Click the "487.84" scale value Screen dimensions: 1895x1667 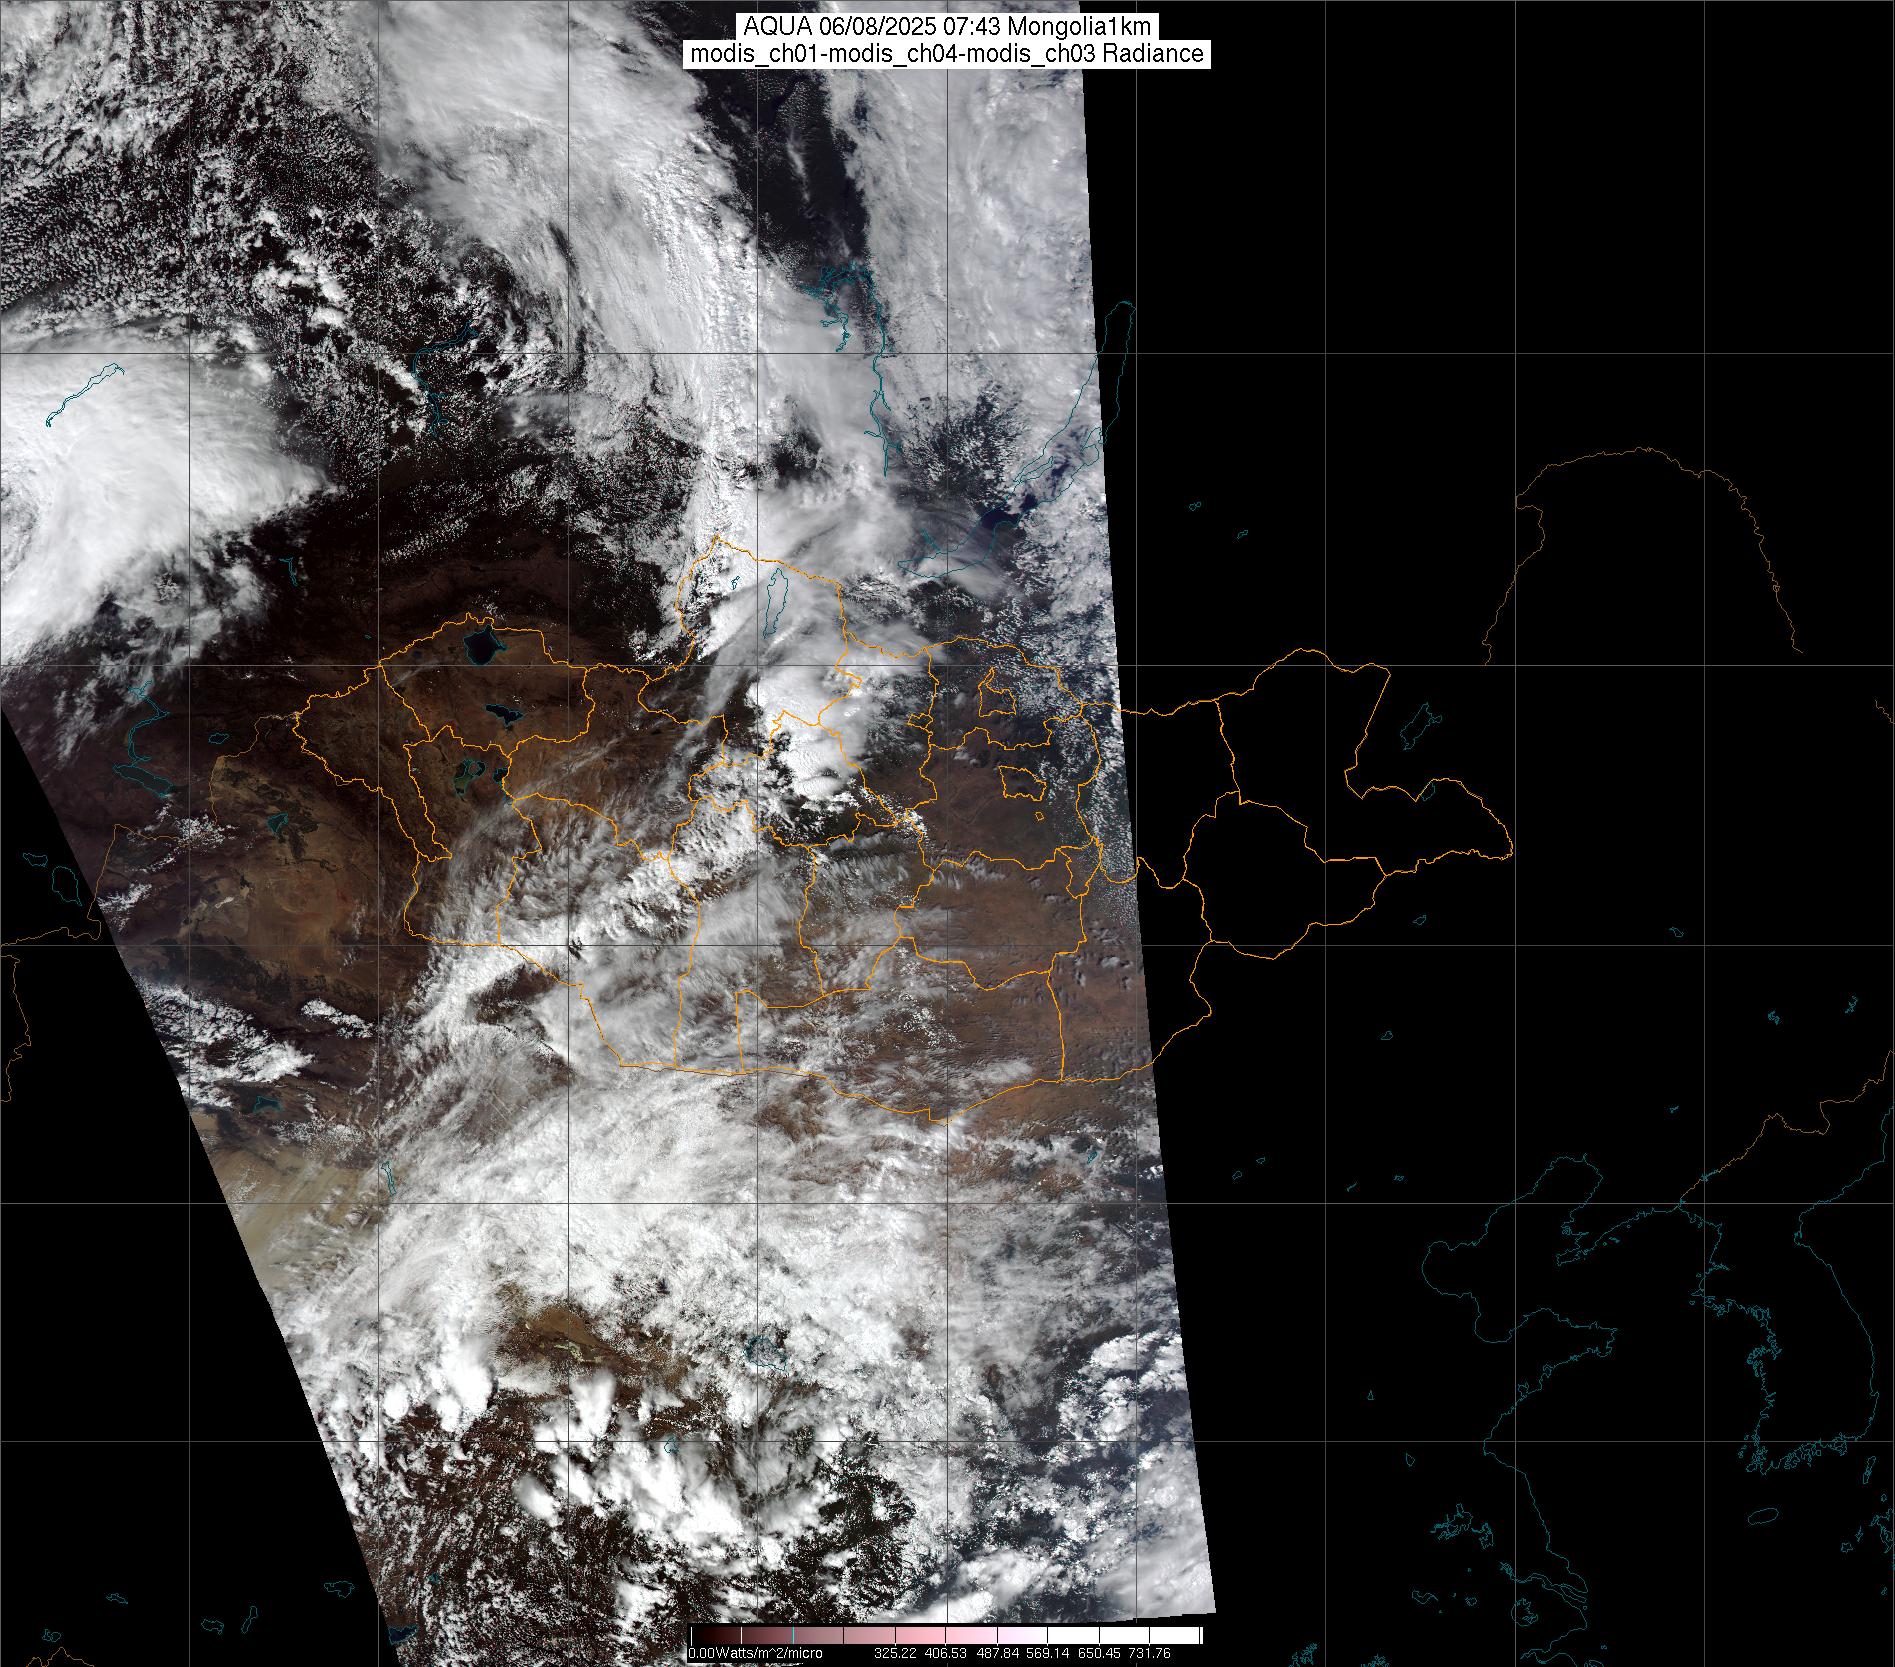(996, 1654)
